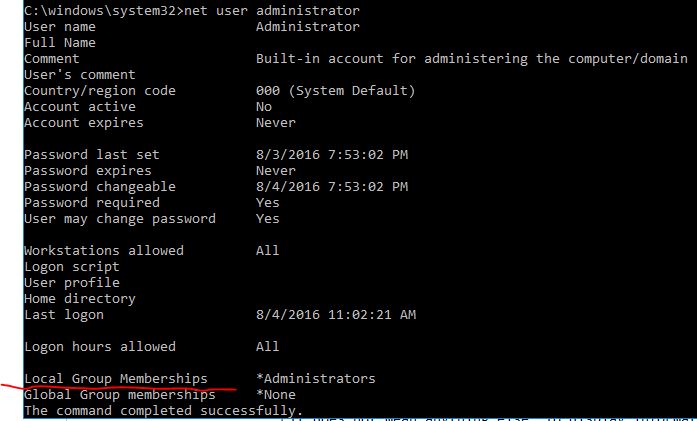Click the 'Logon script' label
Image resolution: width=697 pixels, height=421 pixels.
[x=72, y=267]
